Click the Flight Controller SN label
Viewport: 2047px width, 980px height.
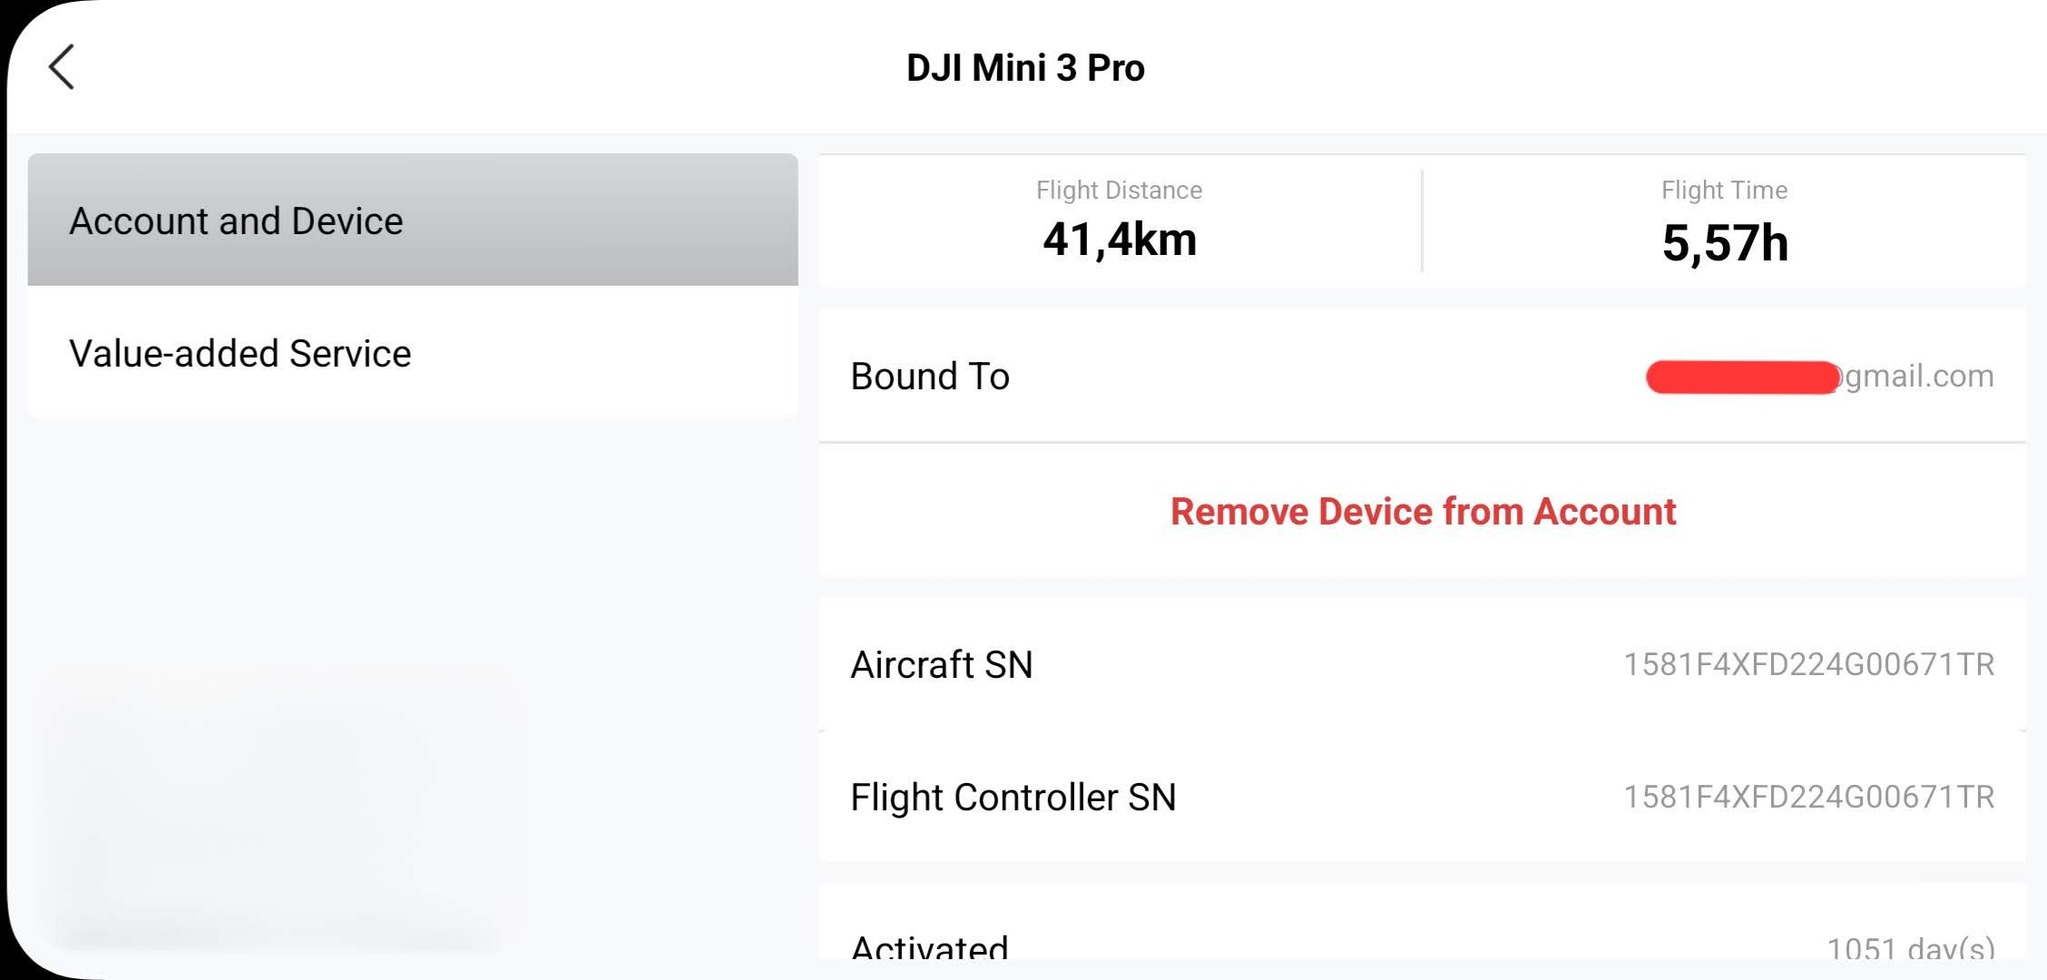1013,797
